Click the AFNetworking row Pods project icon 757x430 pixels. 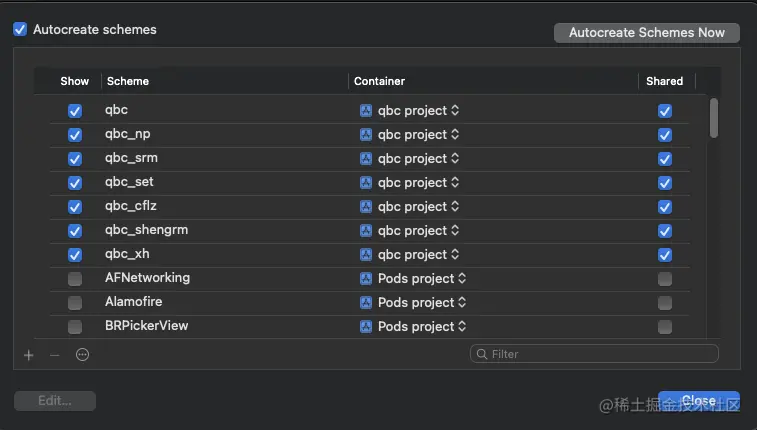(366, 278)
